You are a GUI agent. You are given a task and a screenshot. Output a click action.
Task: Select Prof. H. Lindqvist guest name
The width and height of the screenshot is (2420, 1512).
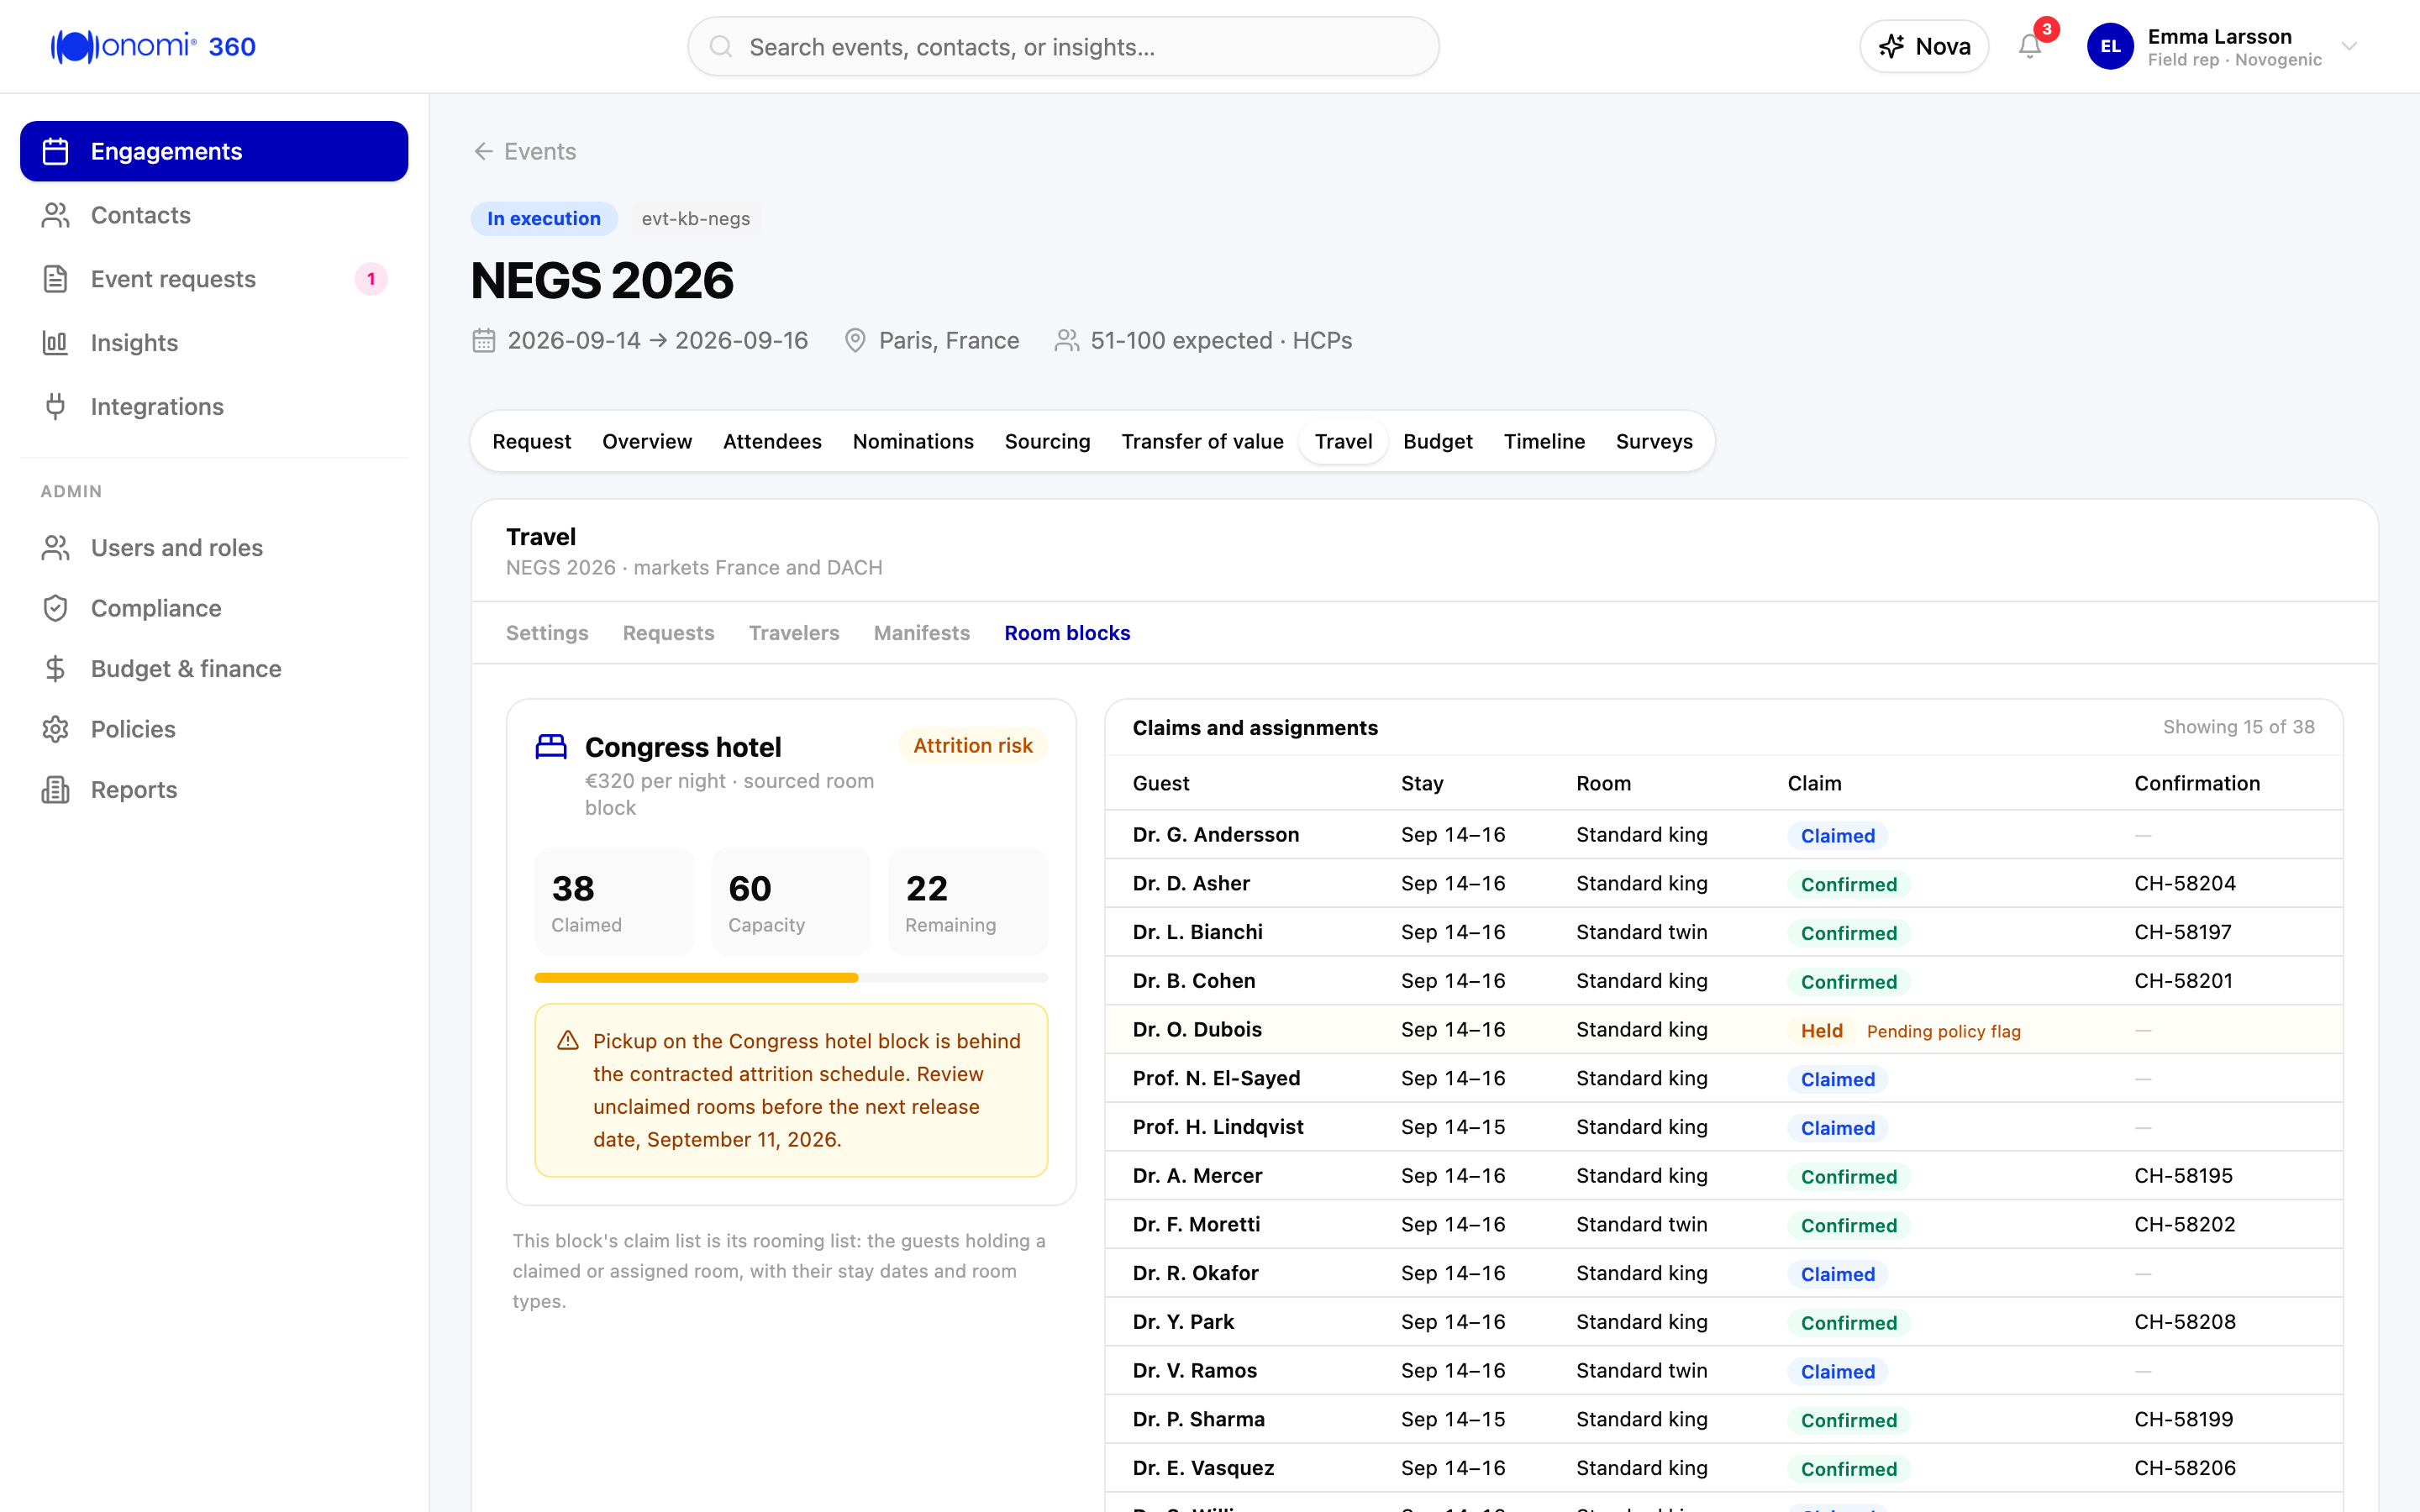pyautogui.click(x=1218, y=1127)
